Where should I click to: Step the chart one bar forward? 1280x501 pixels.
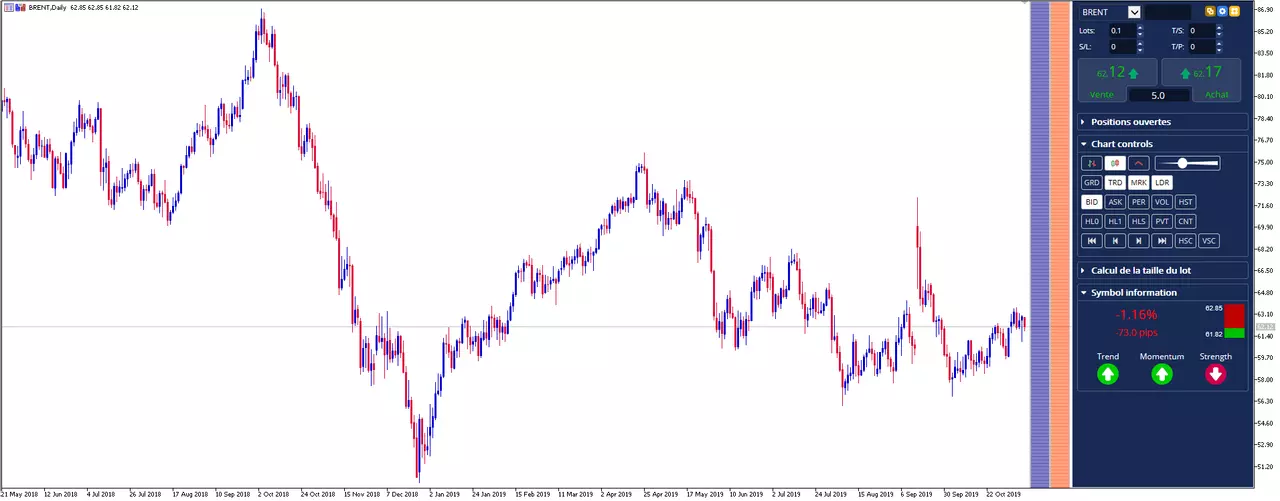[x=1138, y=241]
